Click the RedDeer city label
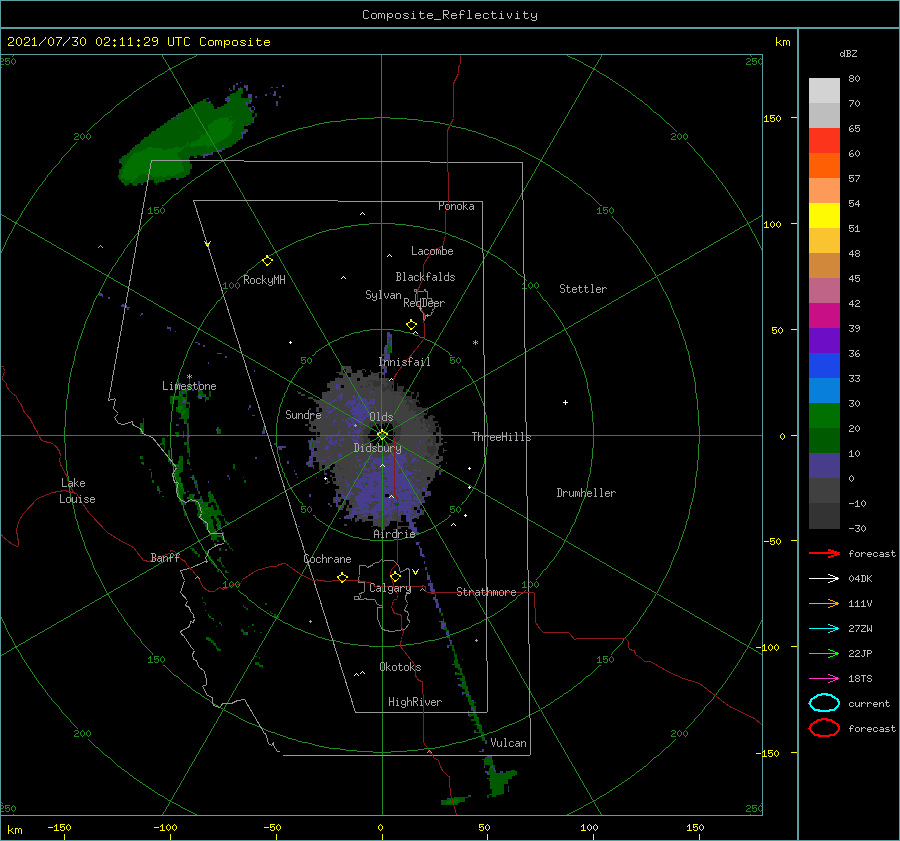900x841 pixels. point(424,303)
